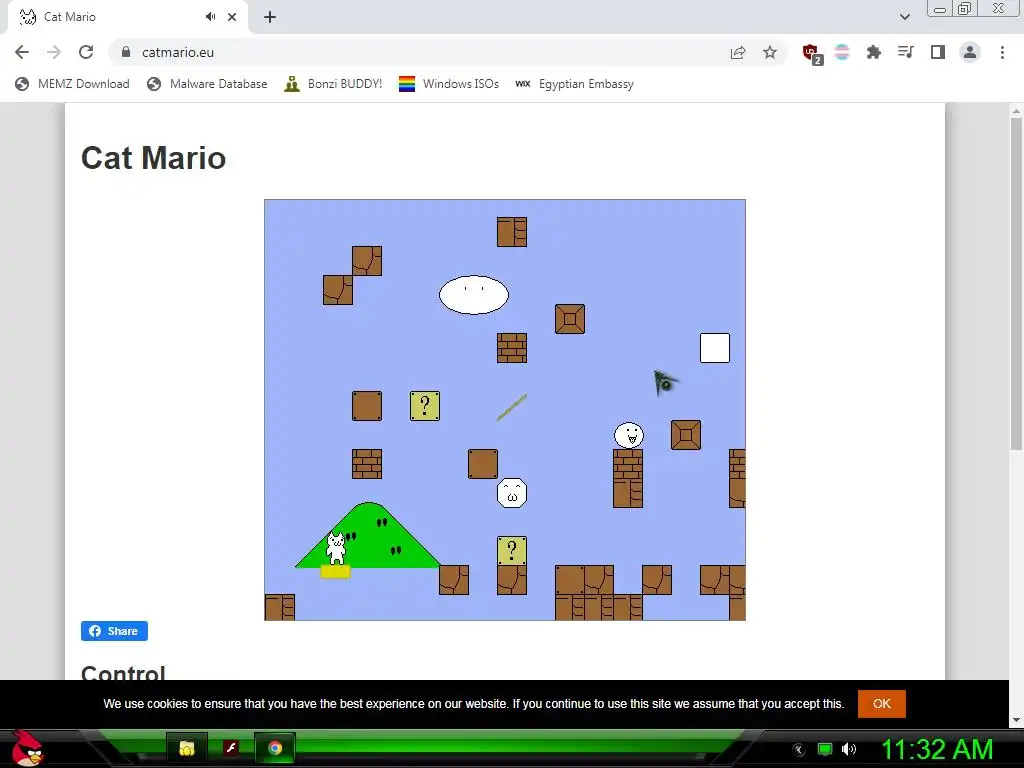The height and width of the screenshot is (768, 1024).
Task: Click the round white smiling enemy
Action: [x=629, y=435]
